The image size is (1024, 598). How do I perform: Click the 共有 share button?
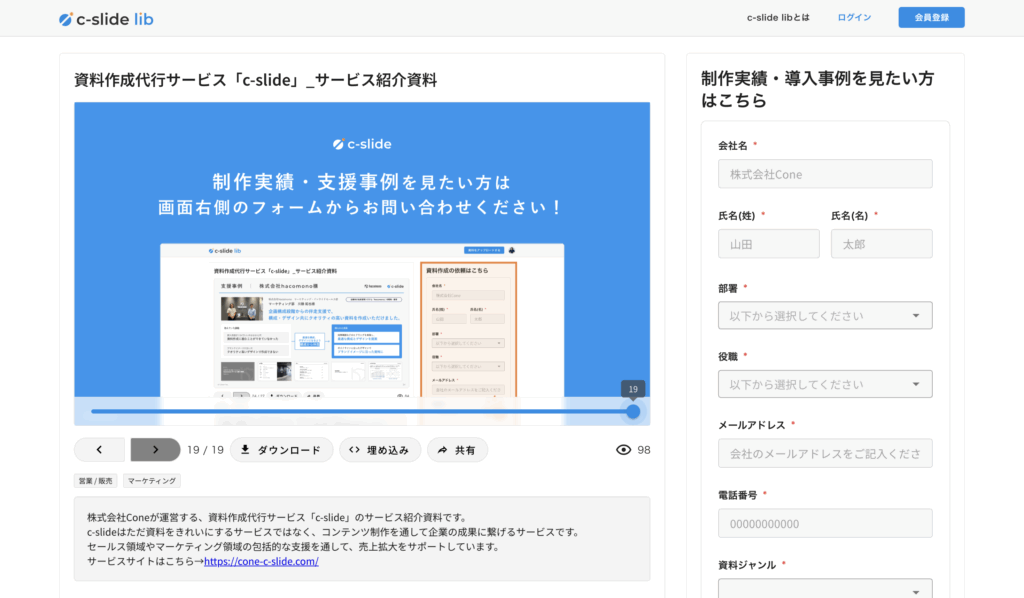(457, 450)
